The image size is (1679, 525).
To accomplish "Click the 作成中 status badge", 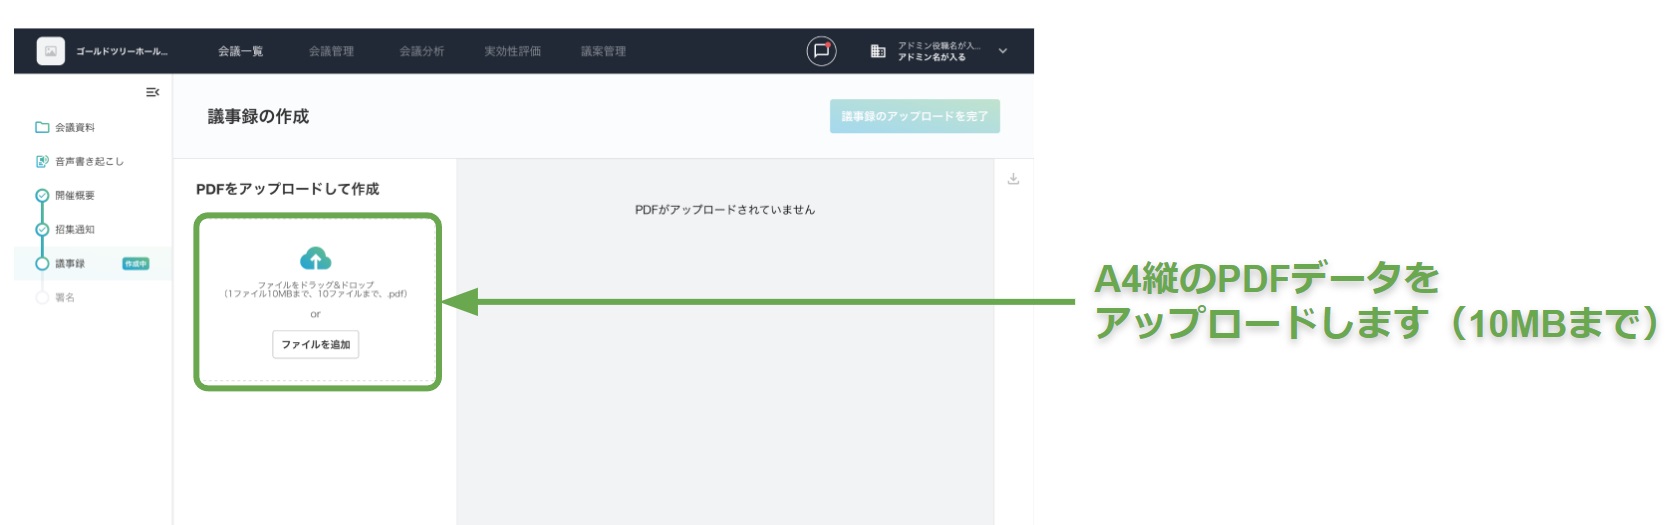I will tap(136, 264).
